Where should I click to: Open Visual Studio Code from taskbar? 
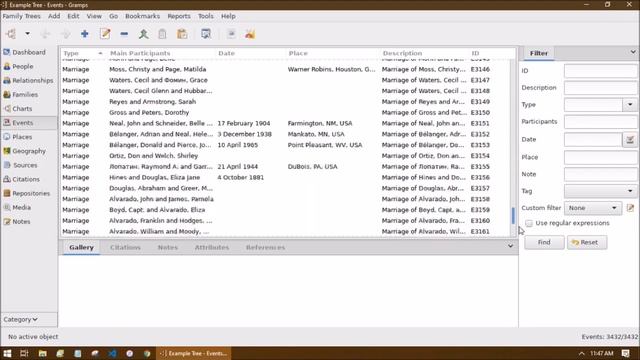112,353
